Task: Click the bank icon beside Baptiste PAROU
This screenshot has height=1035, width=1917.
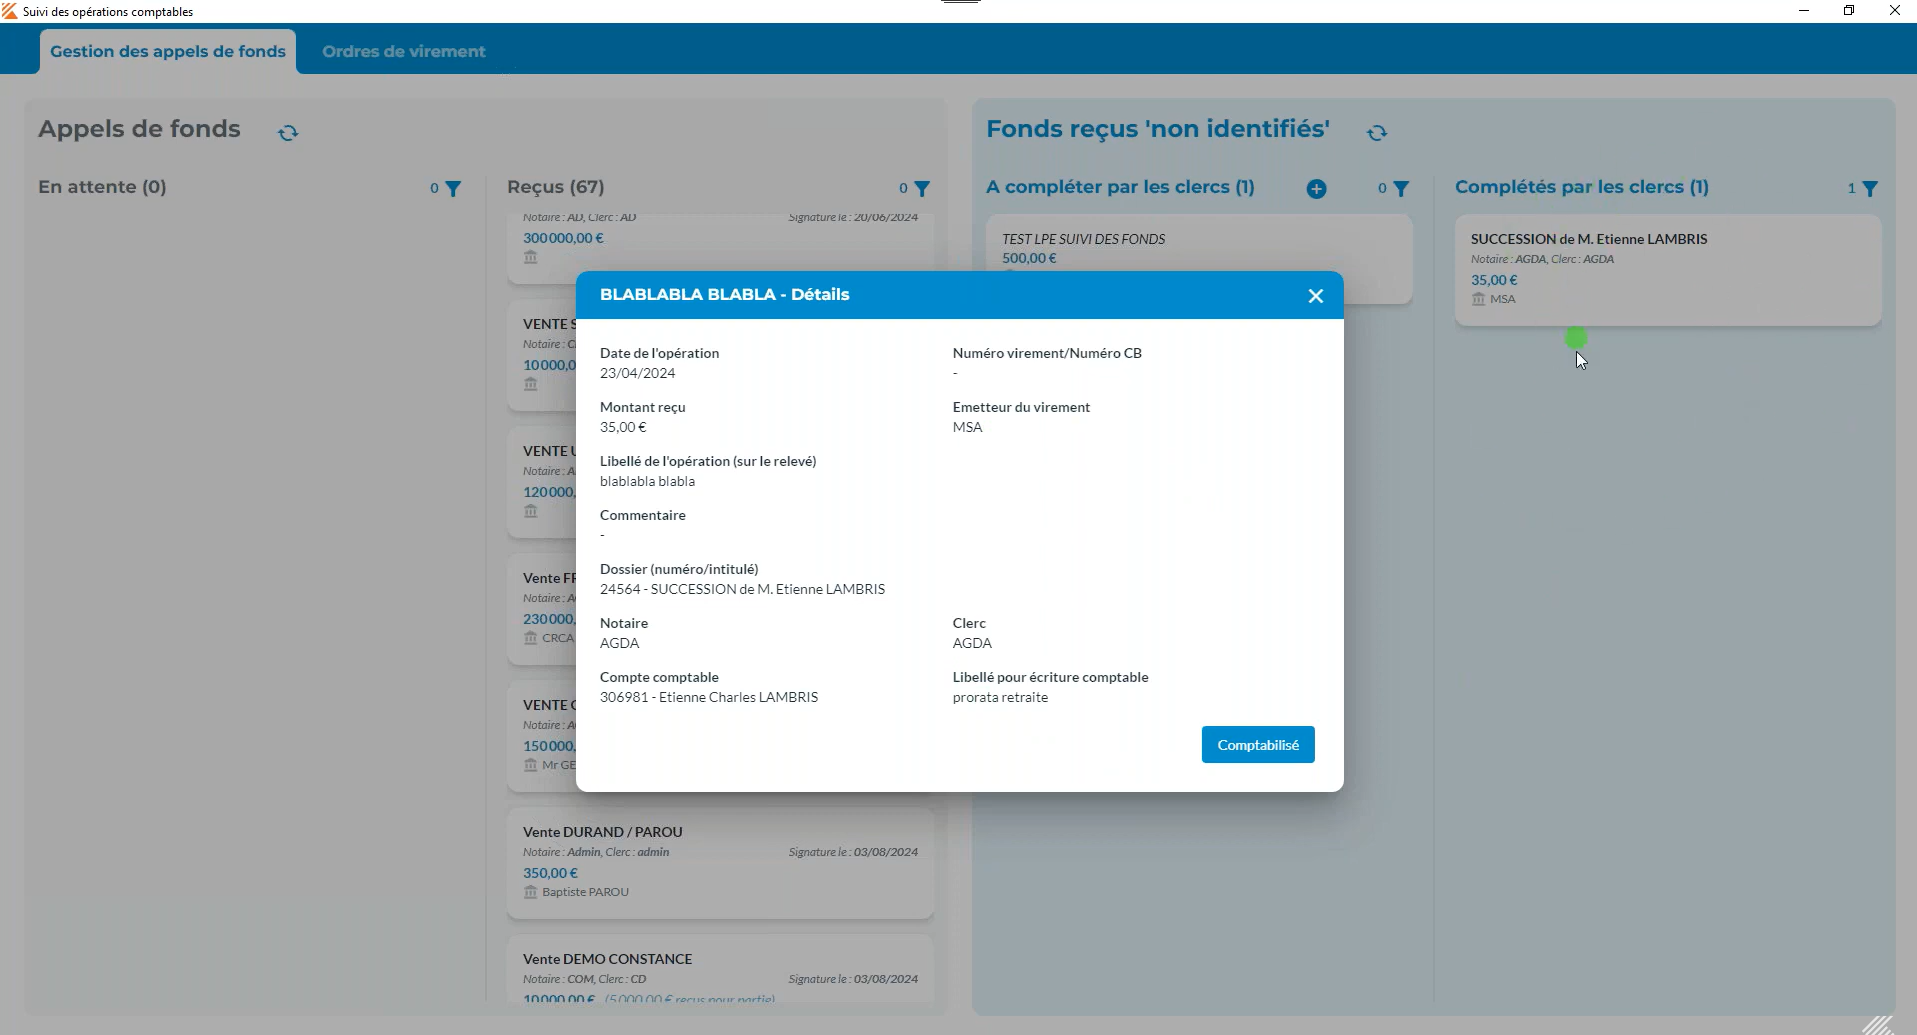Action: [x=531, y=892]
